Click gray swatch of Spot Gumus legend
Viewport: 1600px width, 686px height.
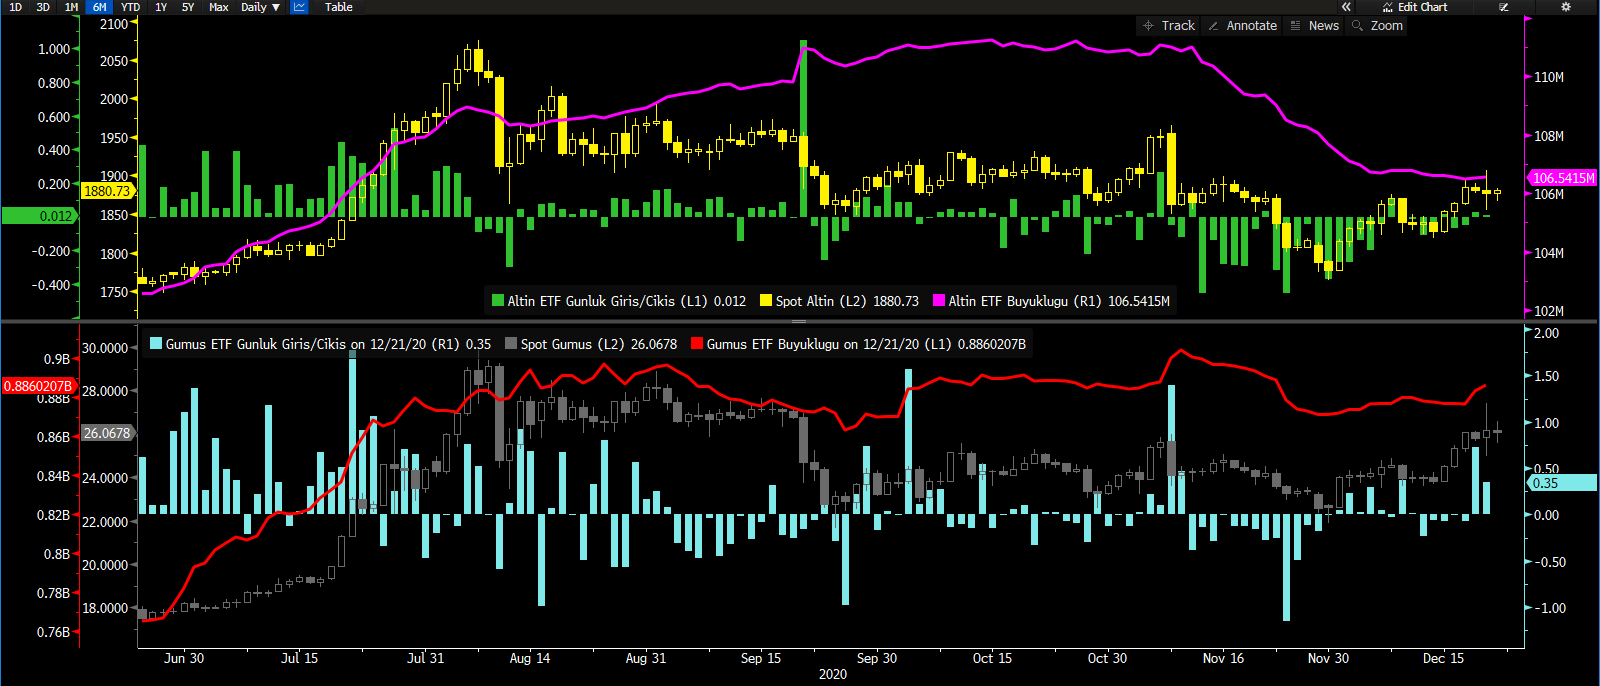(x=511, y=344)
